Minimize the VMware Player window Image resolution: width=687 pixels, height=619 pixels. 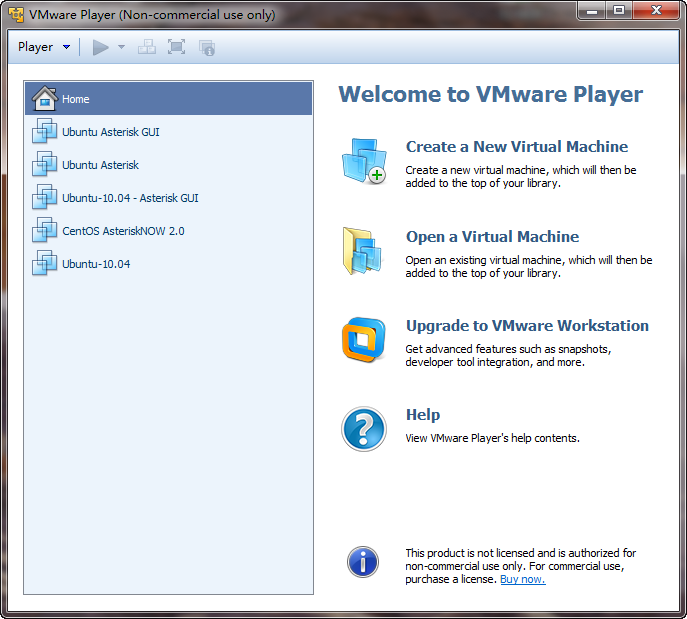tap(592, 11)
